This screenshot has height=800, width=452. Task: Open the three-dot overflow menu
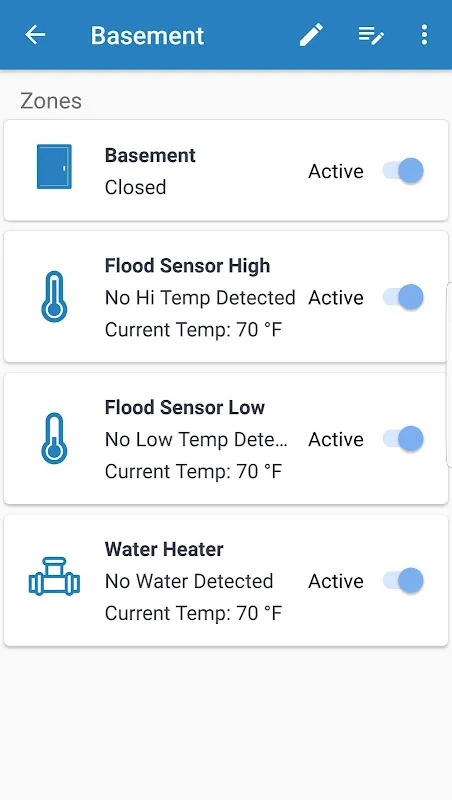tap(424, 35)
